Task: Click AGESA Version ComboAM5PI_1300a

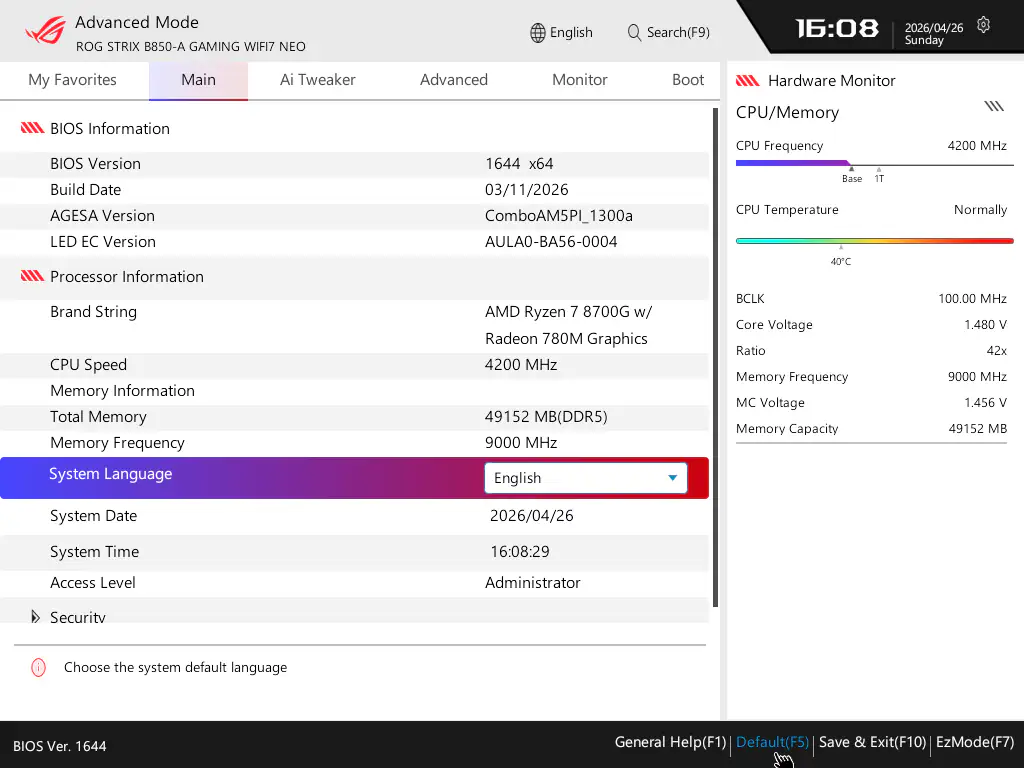Action: click(558, 216)
